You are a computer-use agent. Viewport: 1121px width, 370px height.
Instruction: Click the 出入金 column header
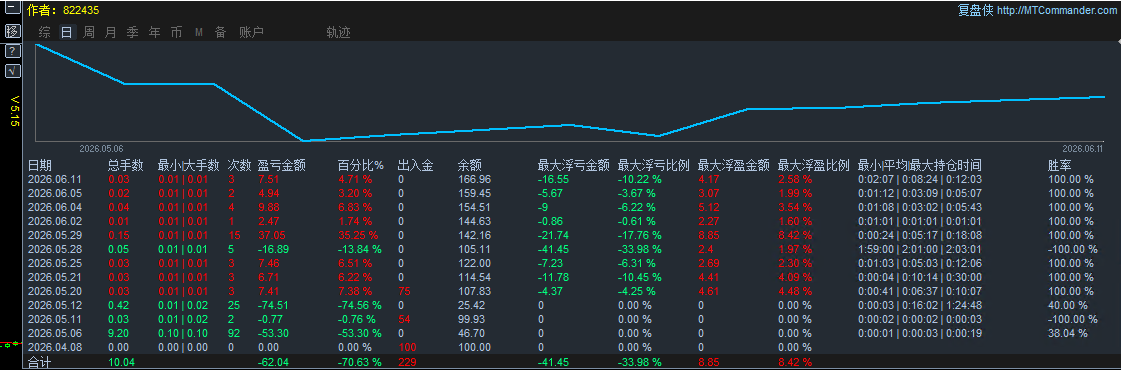[415, 166]
